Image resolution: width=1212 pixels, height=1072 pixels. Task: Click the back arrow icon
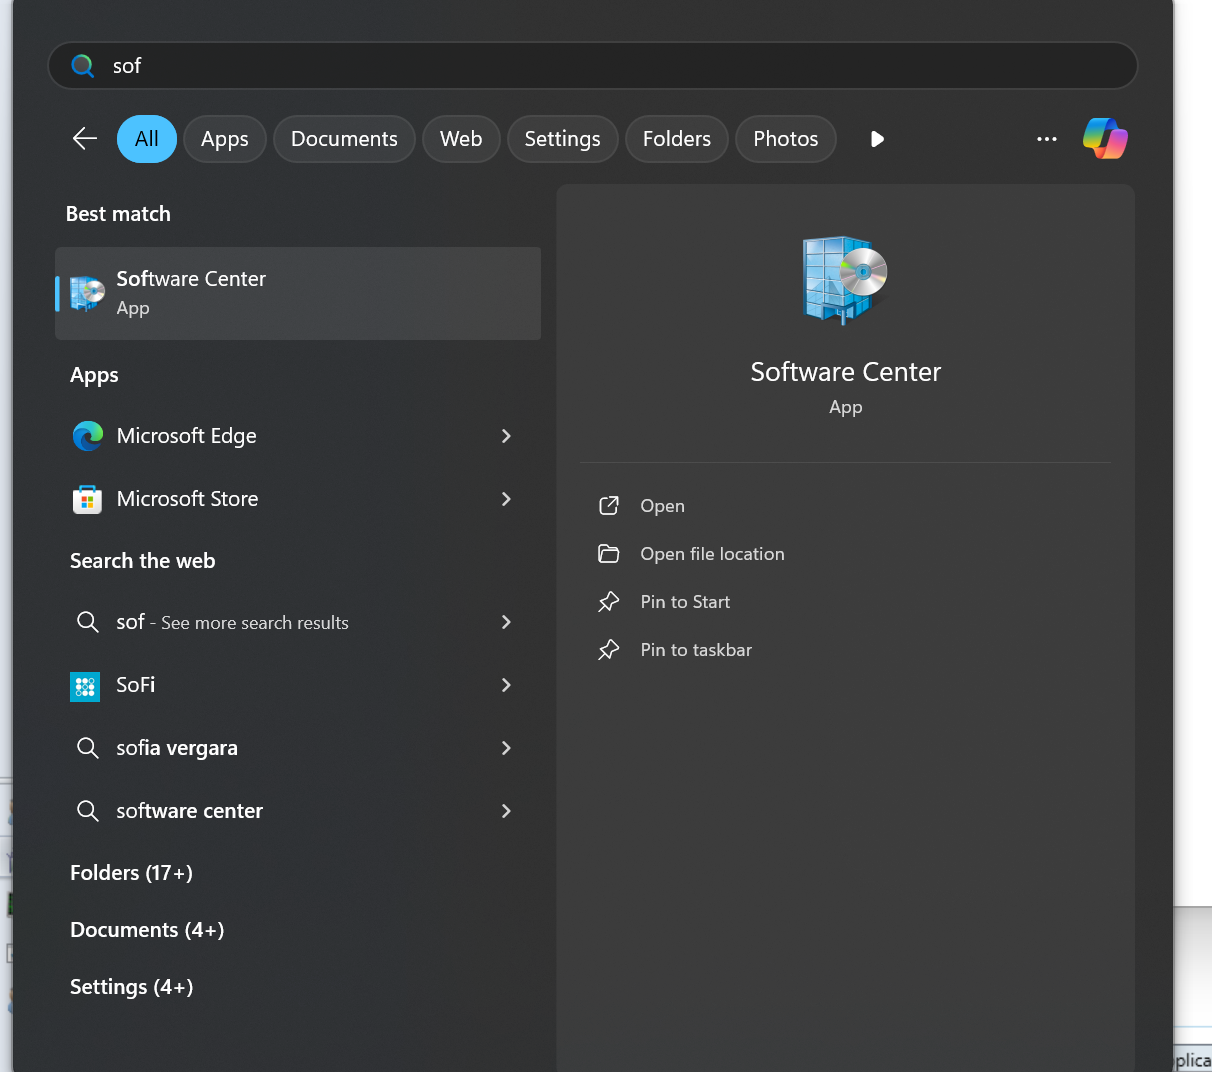pos(85,138)
